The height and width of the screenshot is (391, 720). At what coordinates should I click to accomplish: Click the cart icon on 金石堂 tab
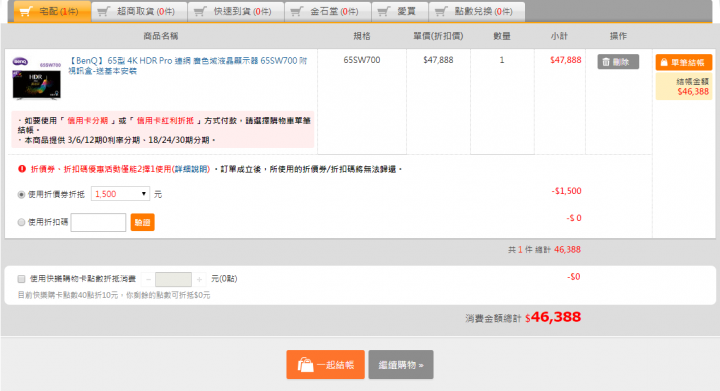(x=297, y=11)
